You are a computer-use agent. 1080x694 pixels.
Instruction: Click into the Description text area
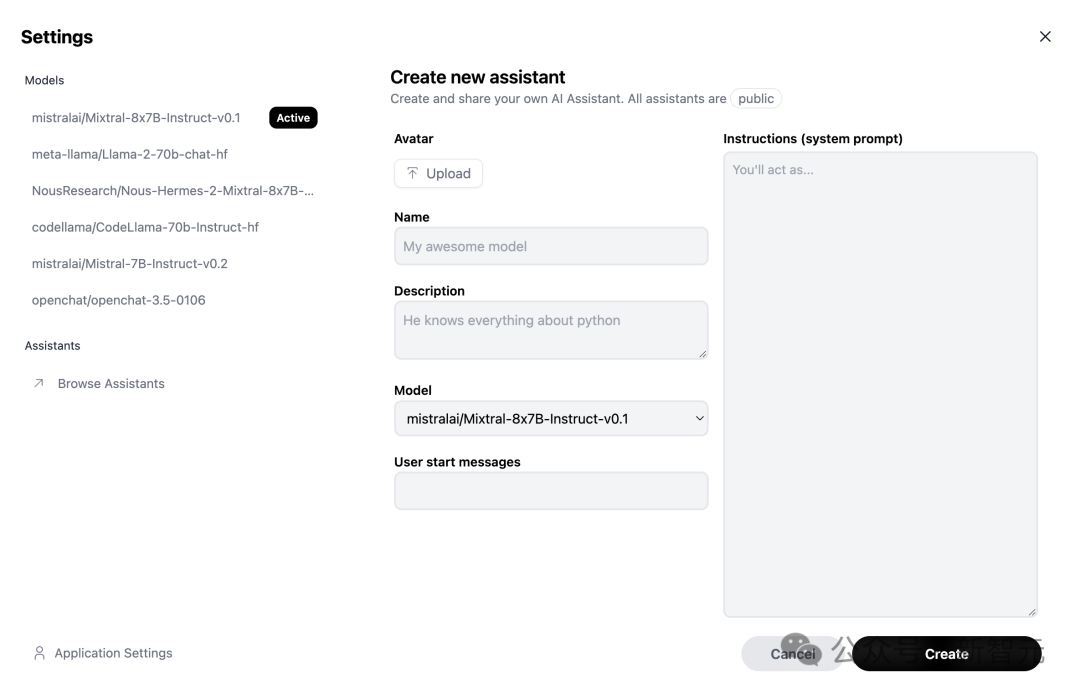point(551,330)
